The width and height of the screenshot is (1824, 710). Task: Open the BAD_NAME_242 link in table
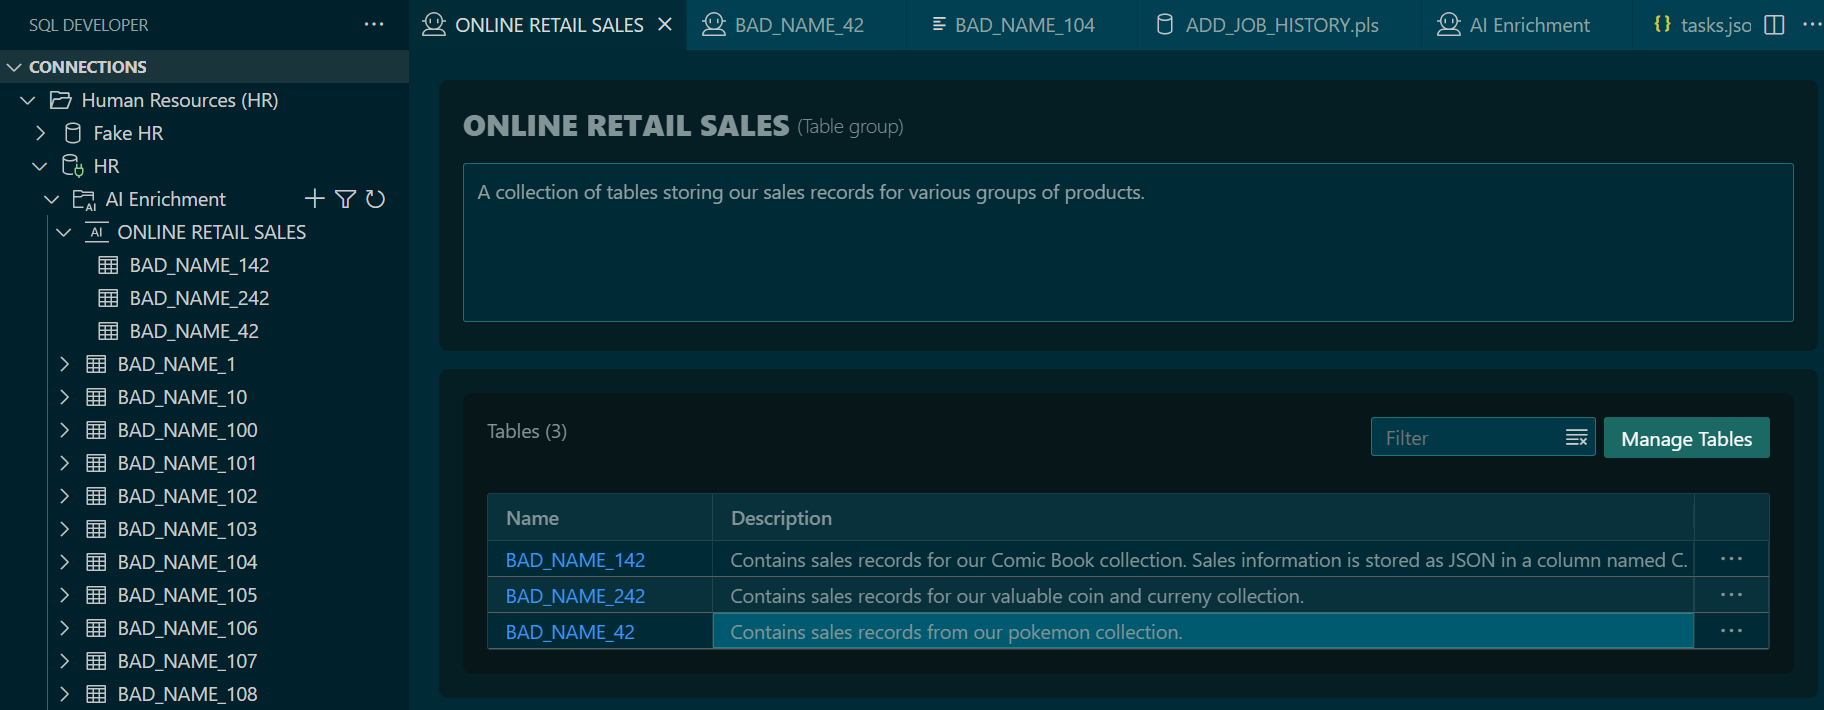tap(575, 596)
